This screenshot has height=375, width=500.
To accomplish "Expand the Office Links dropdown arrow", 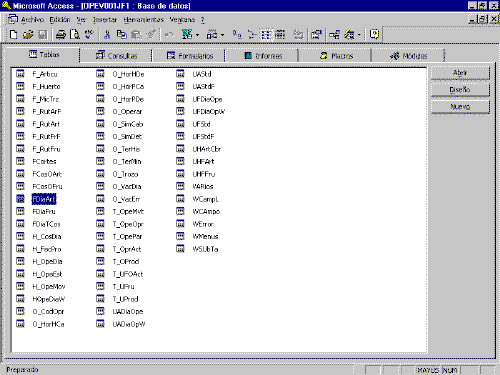I will click(x=197, y=35).
